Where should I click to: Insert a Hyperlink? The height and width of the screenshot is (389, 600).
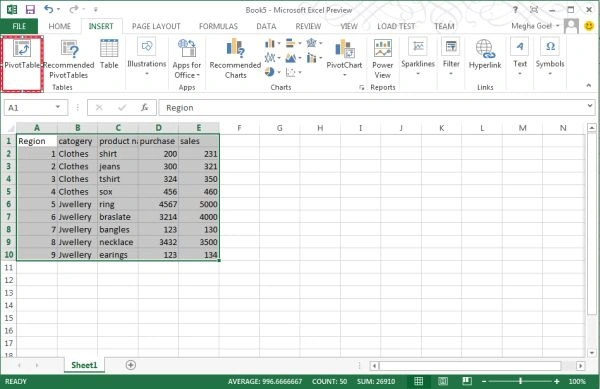[485, 55]
